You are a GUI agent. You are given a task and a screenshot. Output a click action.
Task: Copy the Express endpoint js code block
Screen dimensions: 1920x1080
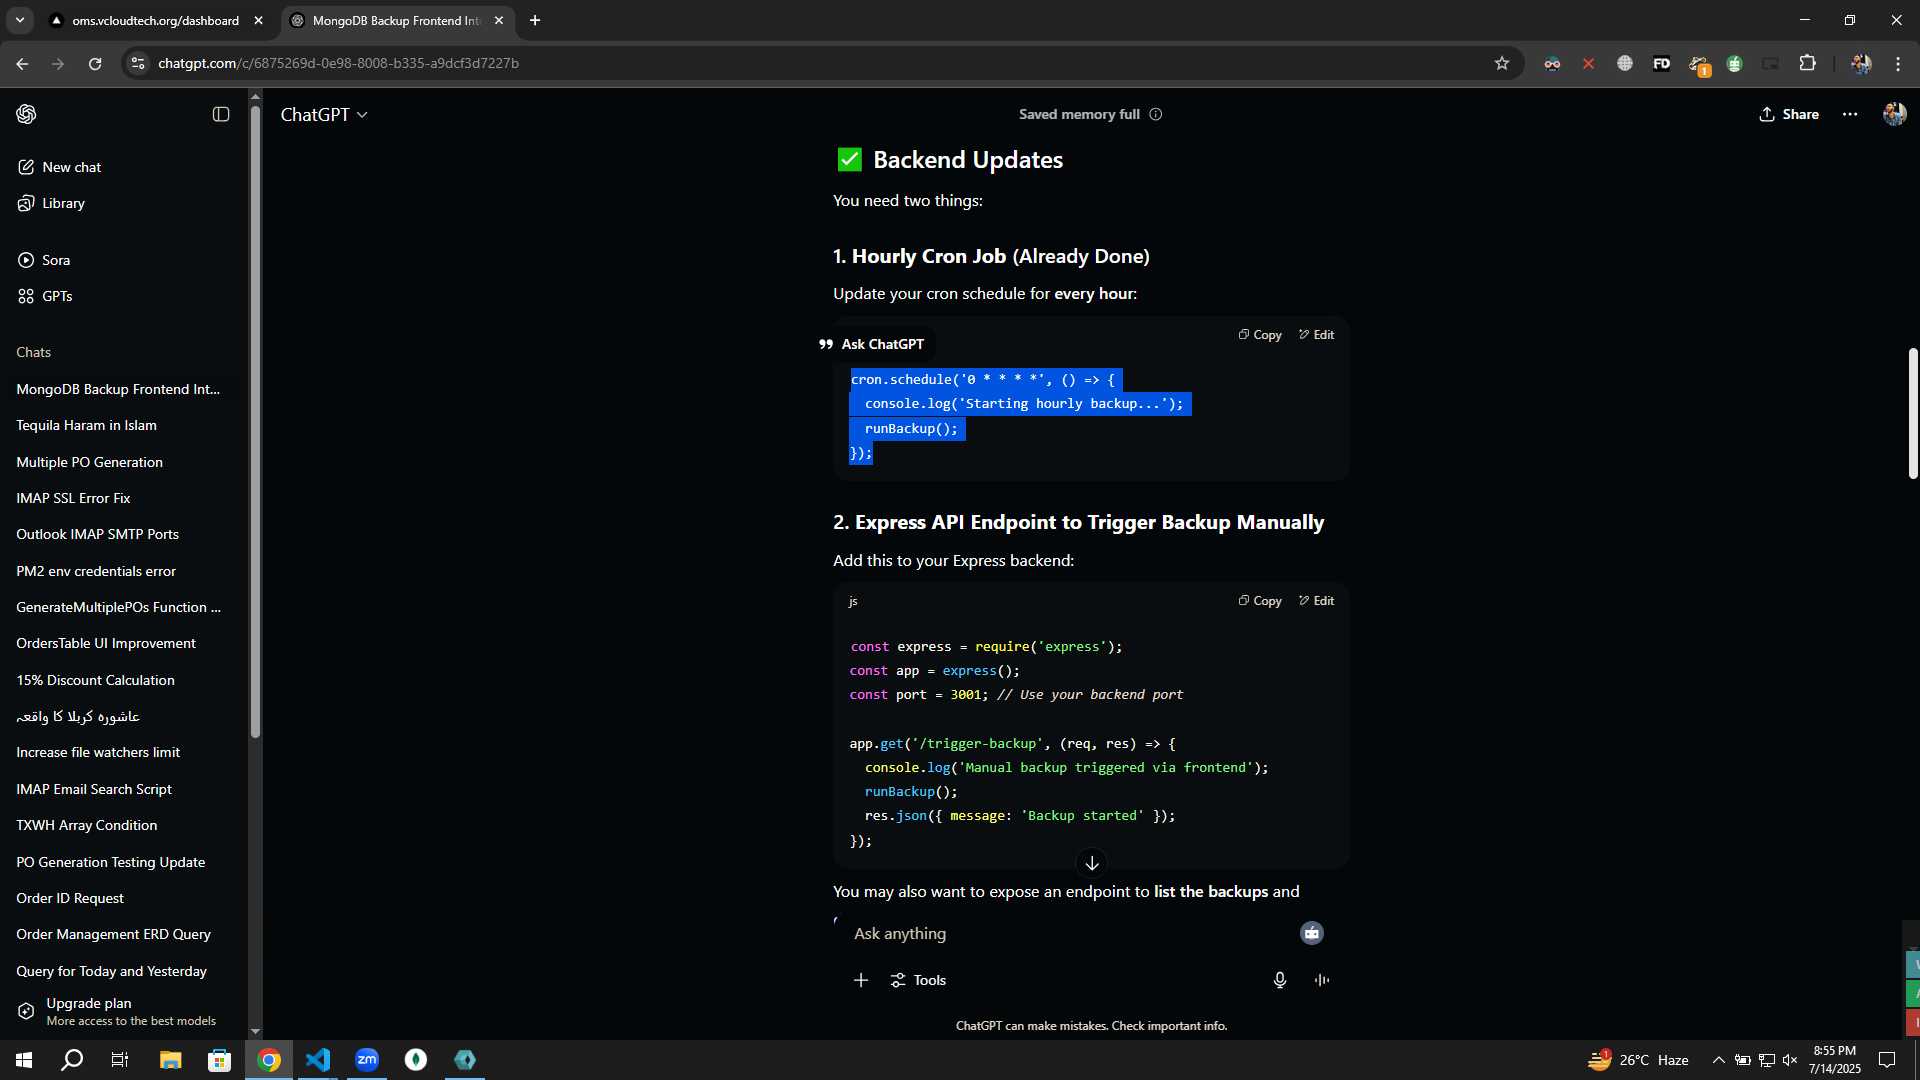click(x=1260, y=601)
